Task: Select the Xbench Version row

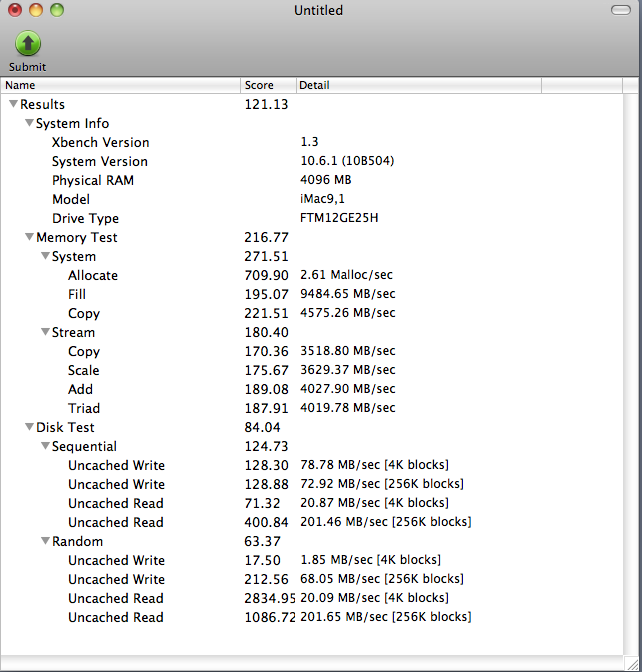Action: click(312, 142)
